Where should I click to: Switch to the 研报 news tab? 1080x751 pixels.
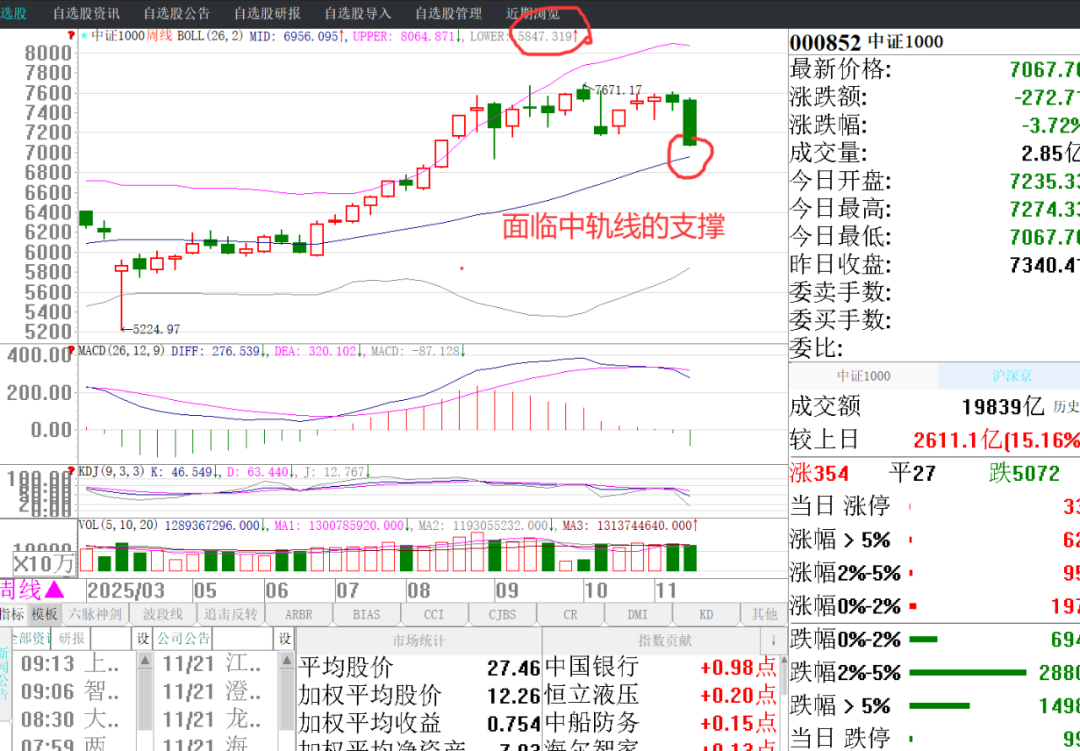pos(72,639)
